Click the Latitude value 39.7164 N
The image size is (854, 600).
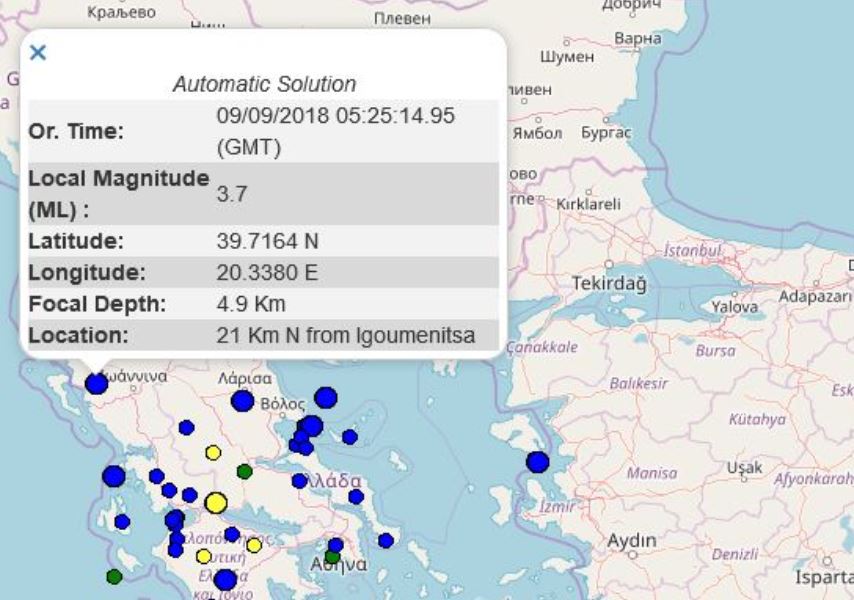[269, 241]
